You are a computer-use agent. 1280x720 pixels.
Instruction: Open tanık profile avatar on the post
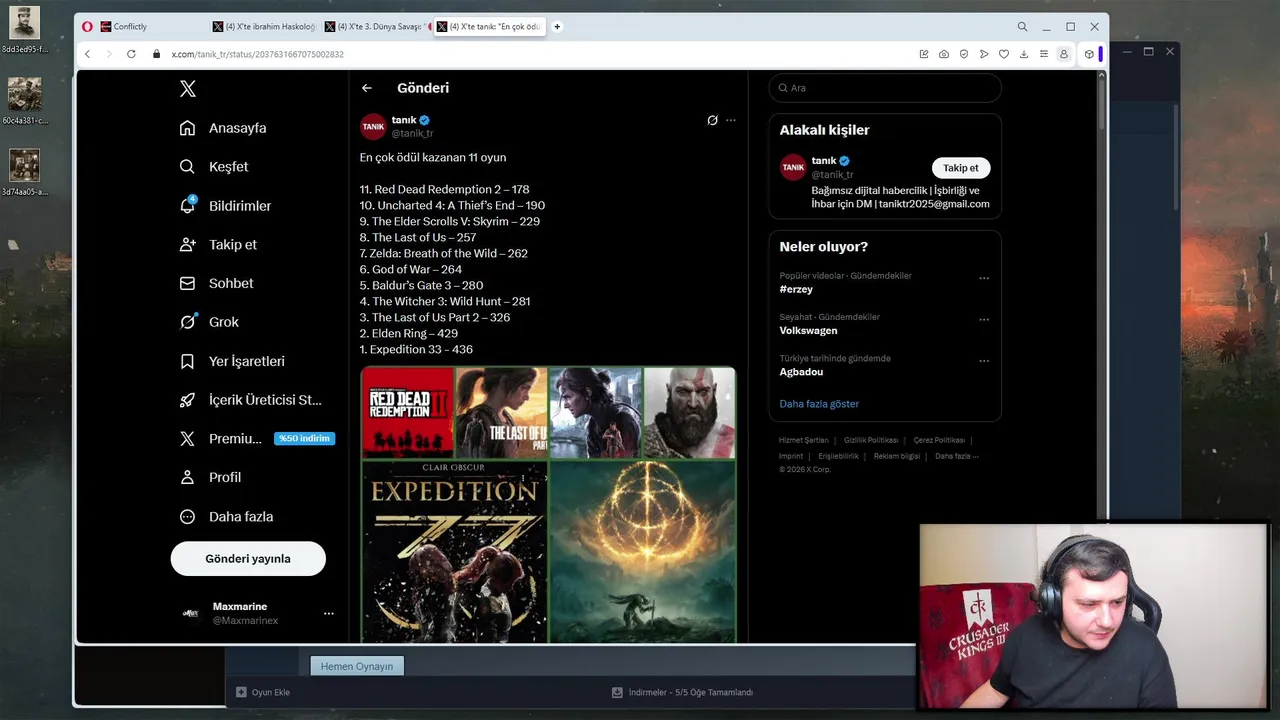pos(373,127)
